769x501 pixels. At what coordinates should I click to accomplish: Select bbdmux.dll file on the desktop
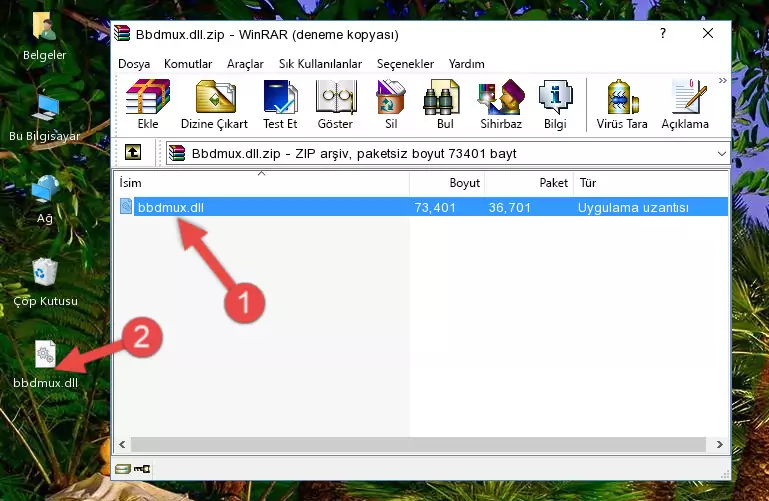[x=45, y=365]
